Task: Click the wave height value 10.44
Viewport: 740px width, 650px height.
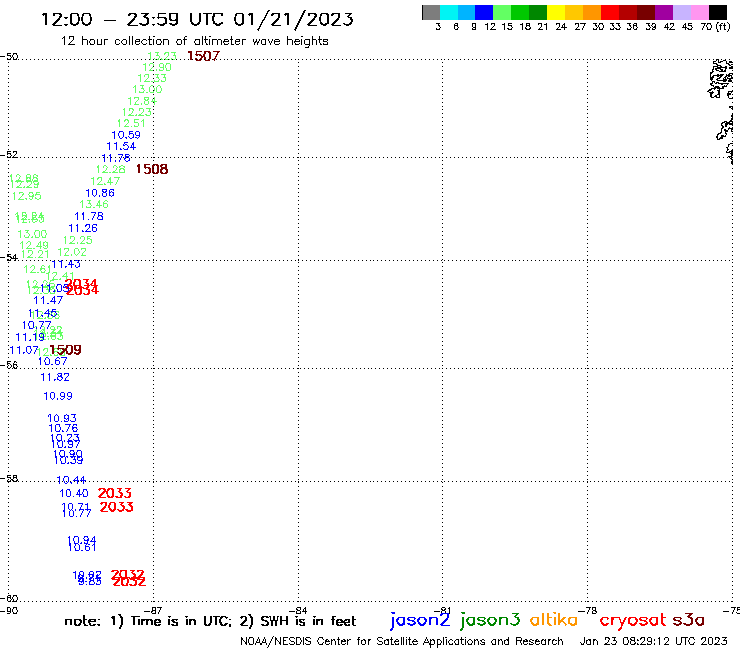Action: [x=71, y=481]
